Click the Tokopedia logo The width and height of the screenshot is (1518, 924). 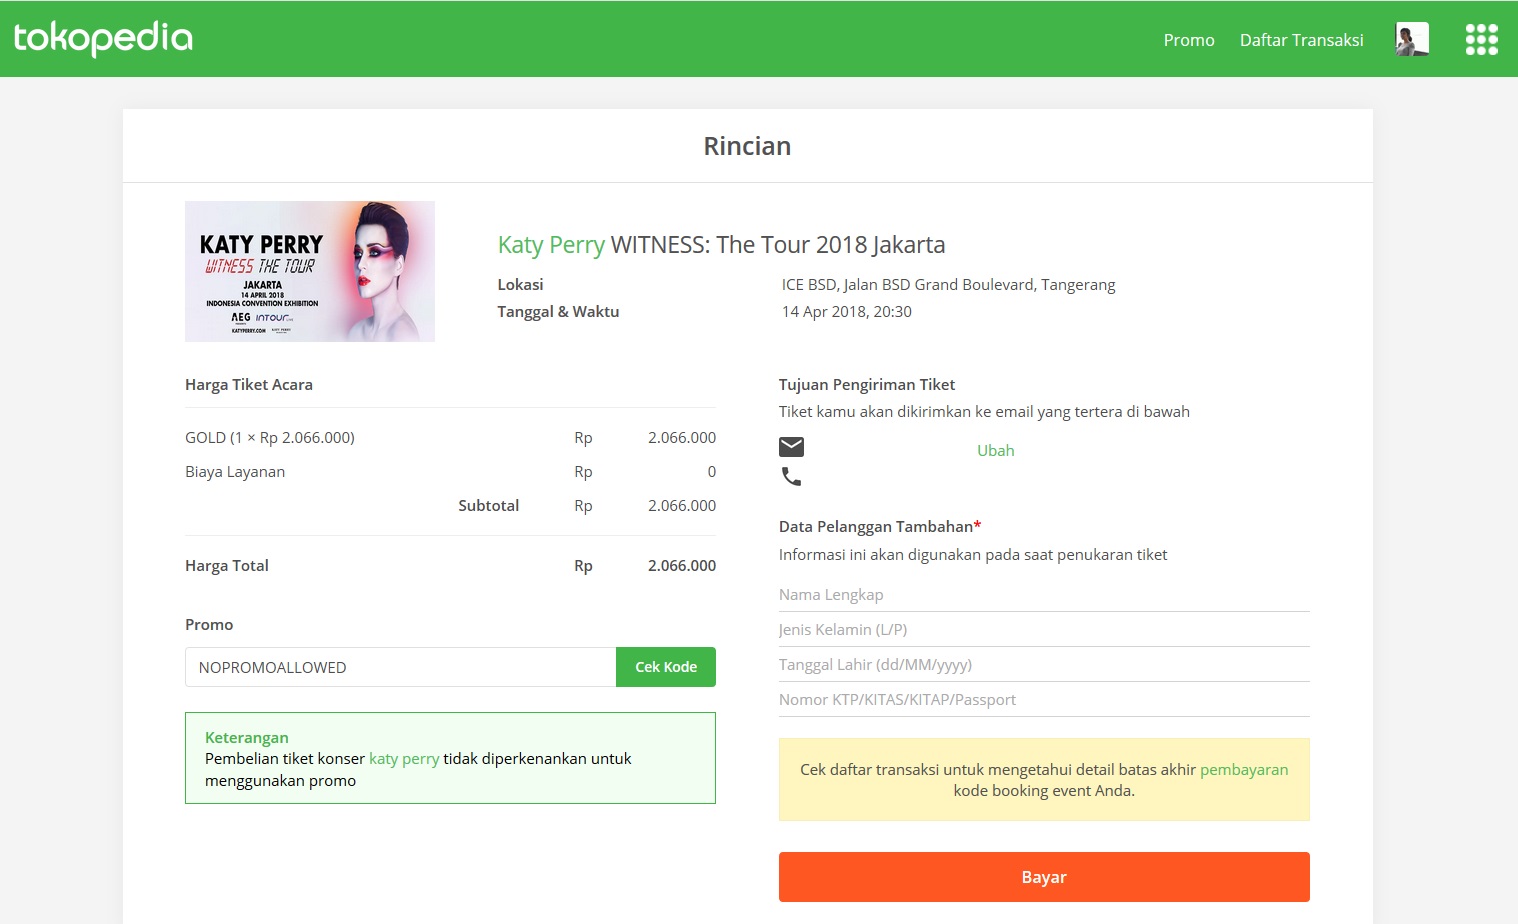103,38
